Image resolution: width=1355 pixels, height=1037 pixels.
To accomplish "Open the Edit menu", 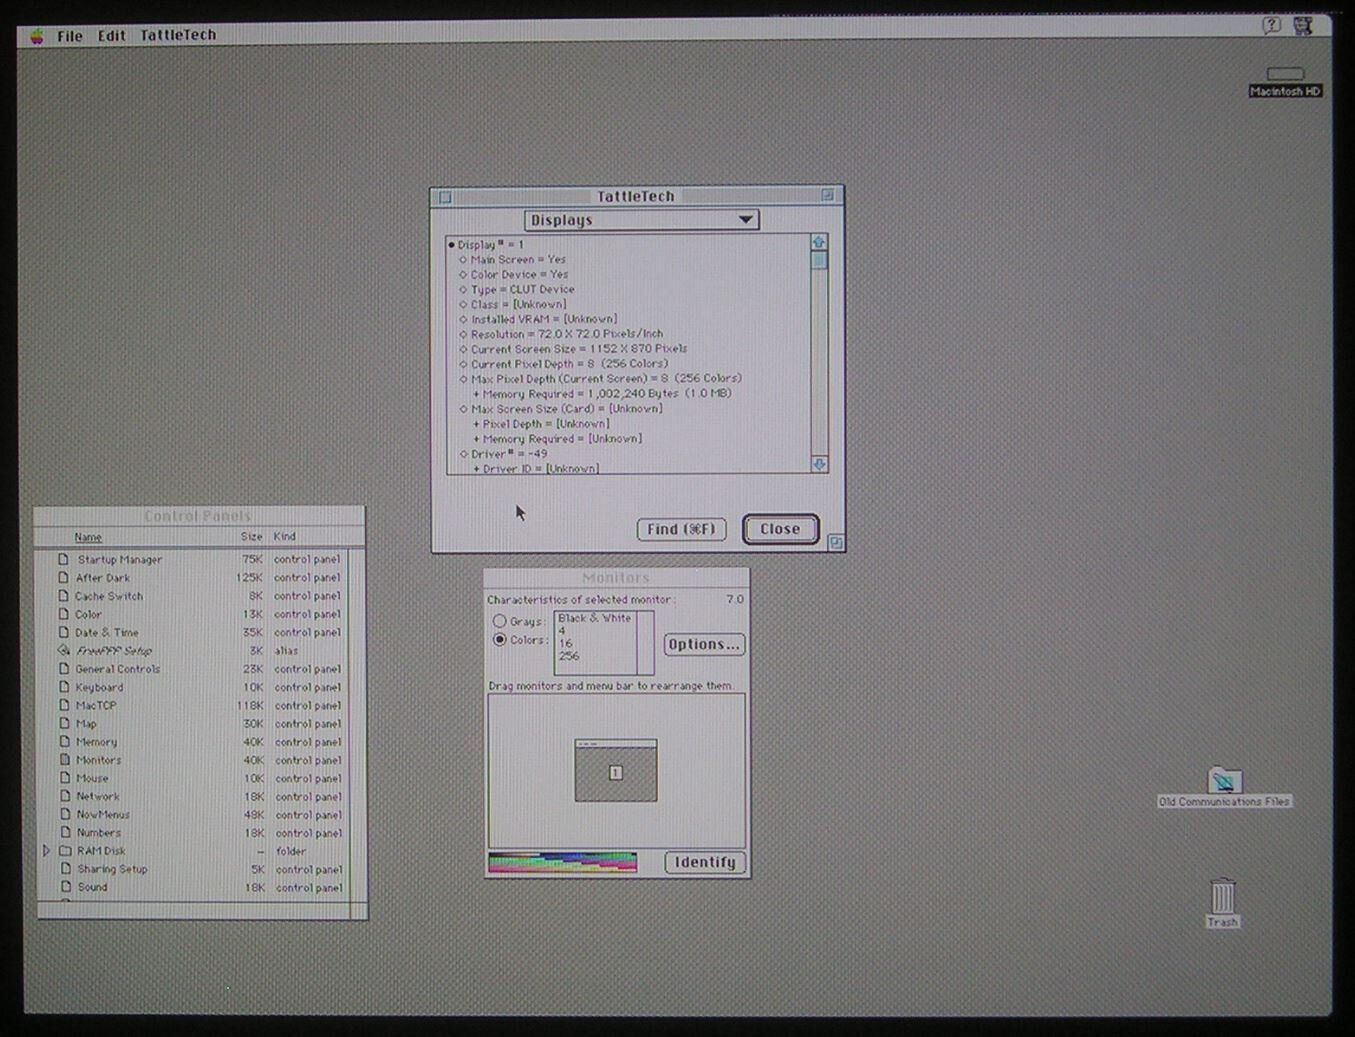I will pyautogui.click(x=111, y=36).
